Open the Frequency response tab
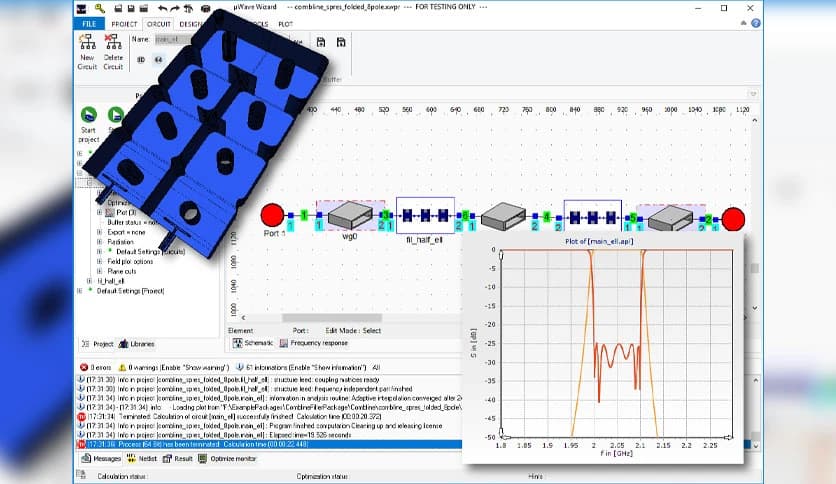 coord(314,343)
